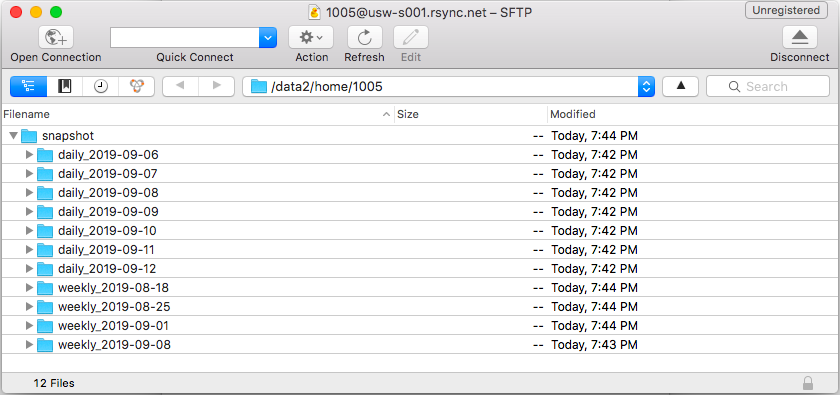Image resolution: width=840 pixels, height=395 pixels.
Task: Click the Open Connection globe icon
Action: (x=56, y=38)
